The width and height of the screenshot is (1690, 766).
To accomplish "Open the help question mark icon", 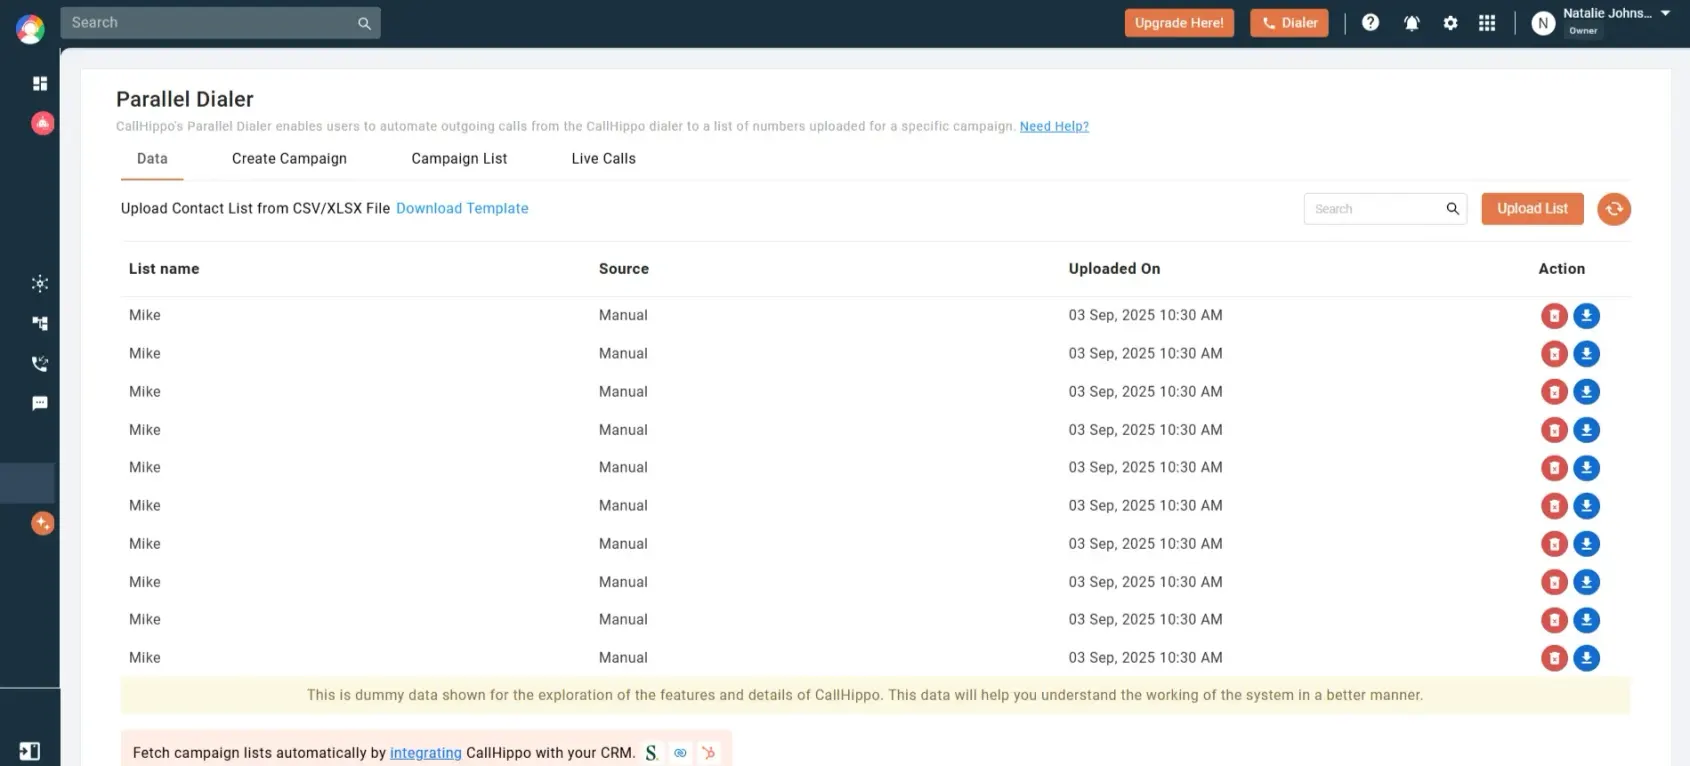I will (1370, 22).
